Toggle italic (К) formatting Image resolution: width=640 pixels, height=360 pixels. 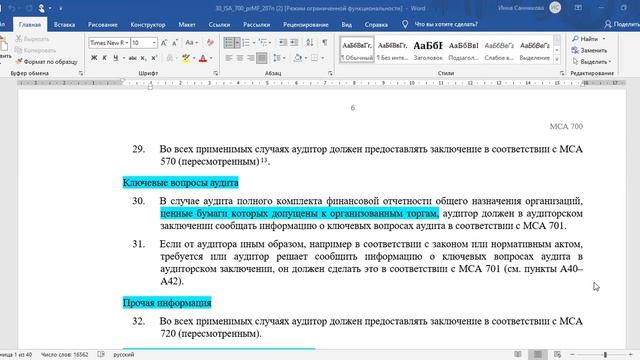pos(104,58)
